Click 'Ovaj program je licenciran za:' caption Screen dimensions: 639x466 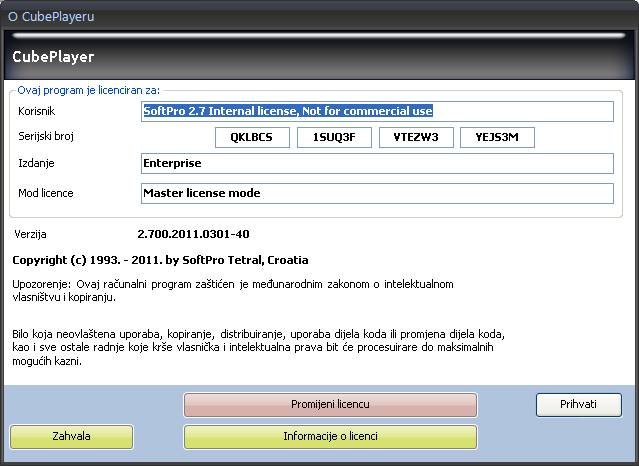click(x=88, y=90)
